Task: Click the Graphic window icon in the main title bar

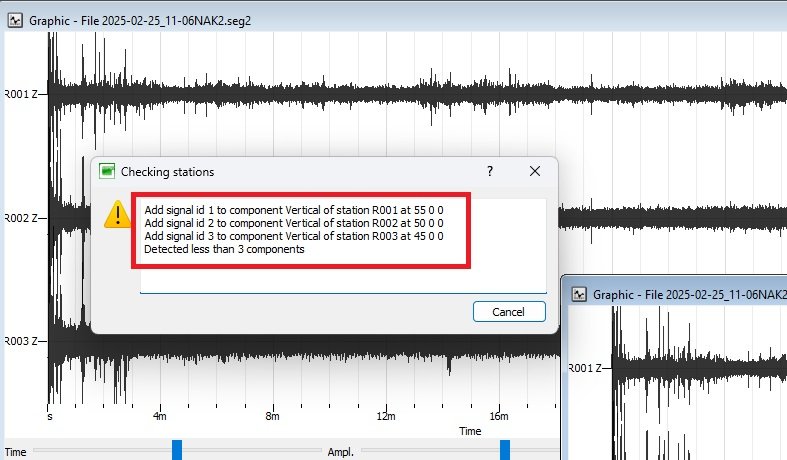Action: click(x=16, y=19)
